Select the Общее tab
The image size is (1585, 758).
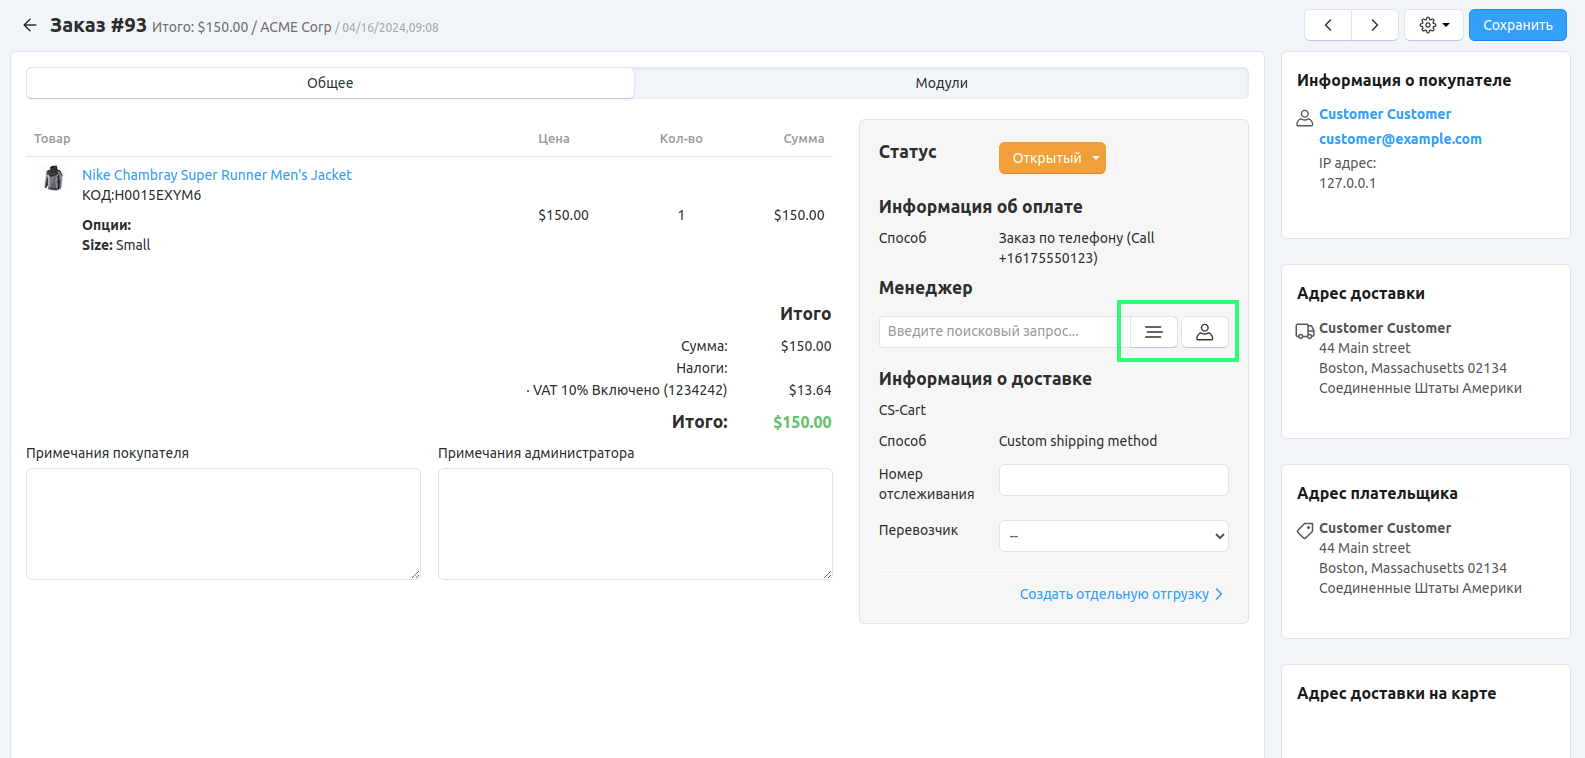(330, 83)
